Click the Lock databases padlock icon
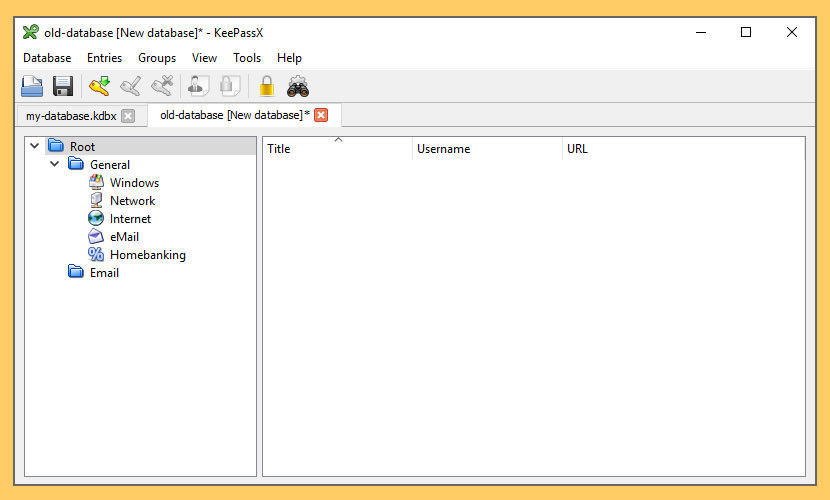The height and width of the screenshot is (500, 830). tap(267, 86)
